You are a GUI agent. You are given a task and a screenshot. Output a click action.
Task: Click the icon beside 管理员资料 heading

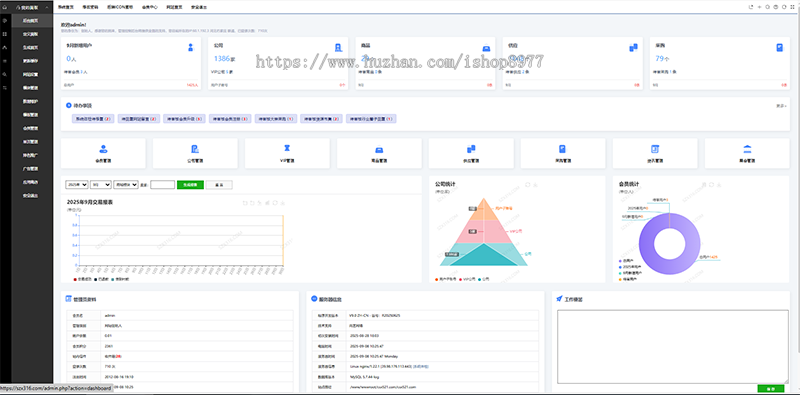69,299
